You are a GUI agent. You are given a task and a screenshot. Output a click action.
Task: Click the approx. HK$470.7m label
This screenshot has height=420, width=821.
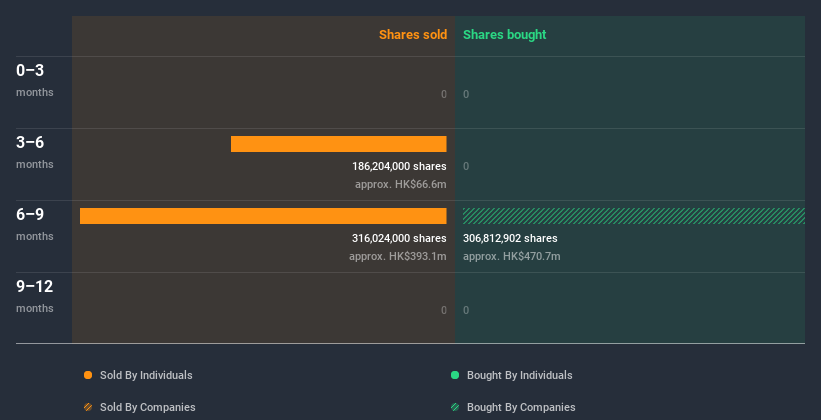pyautogui.click(x=512, y=257)
